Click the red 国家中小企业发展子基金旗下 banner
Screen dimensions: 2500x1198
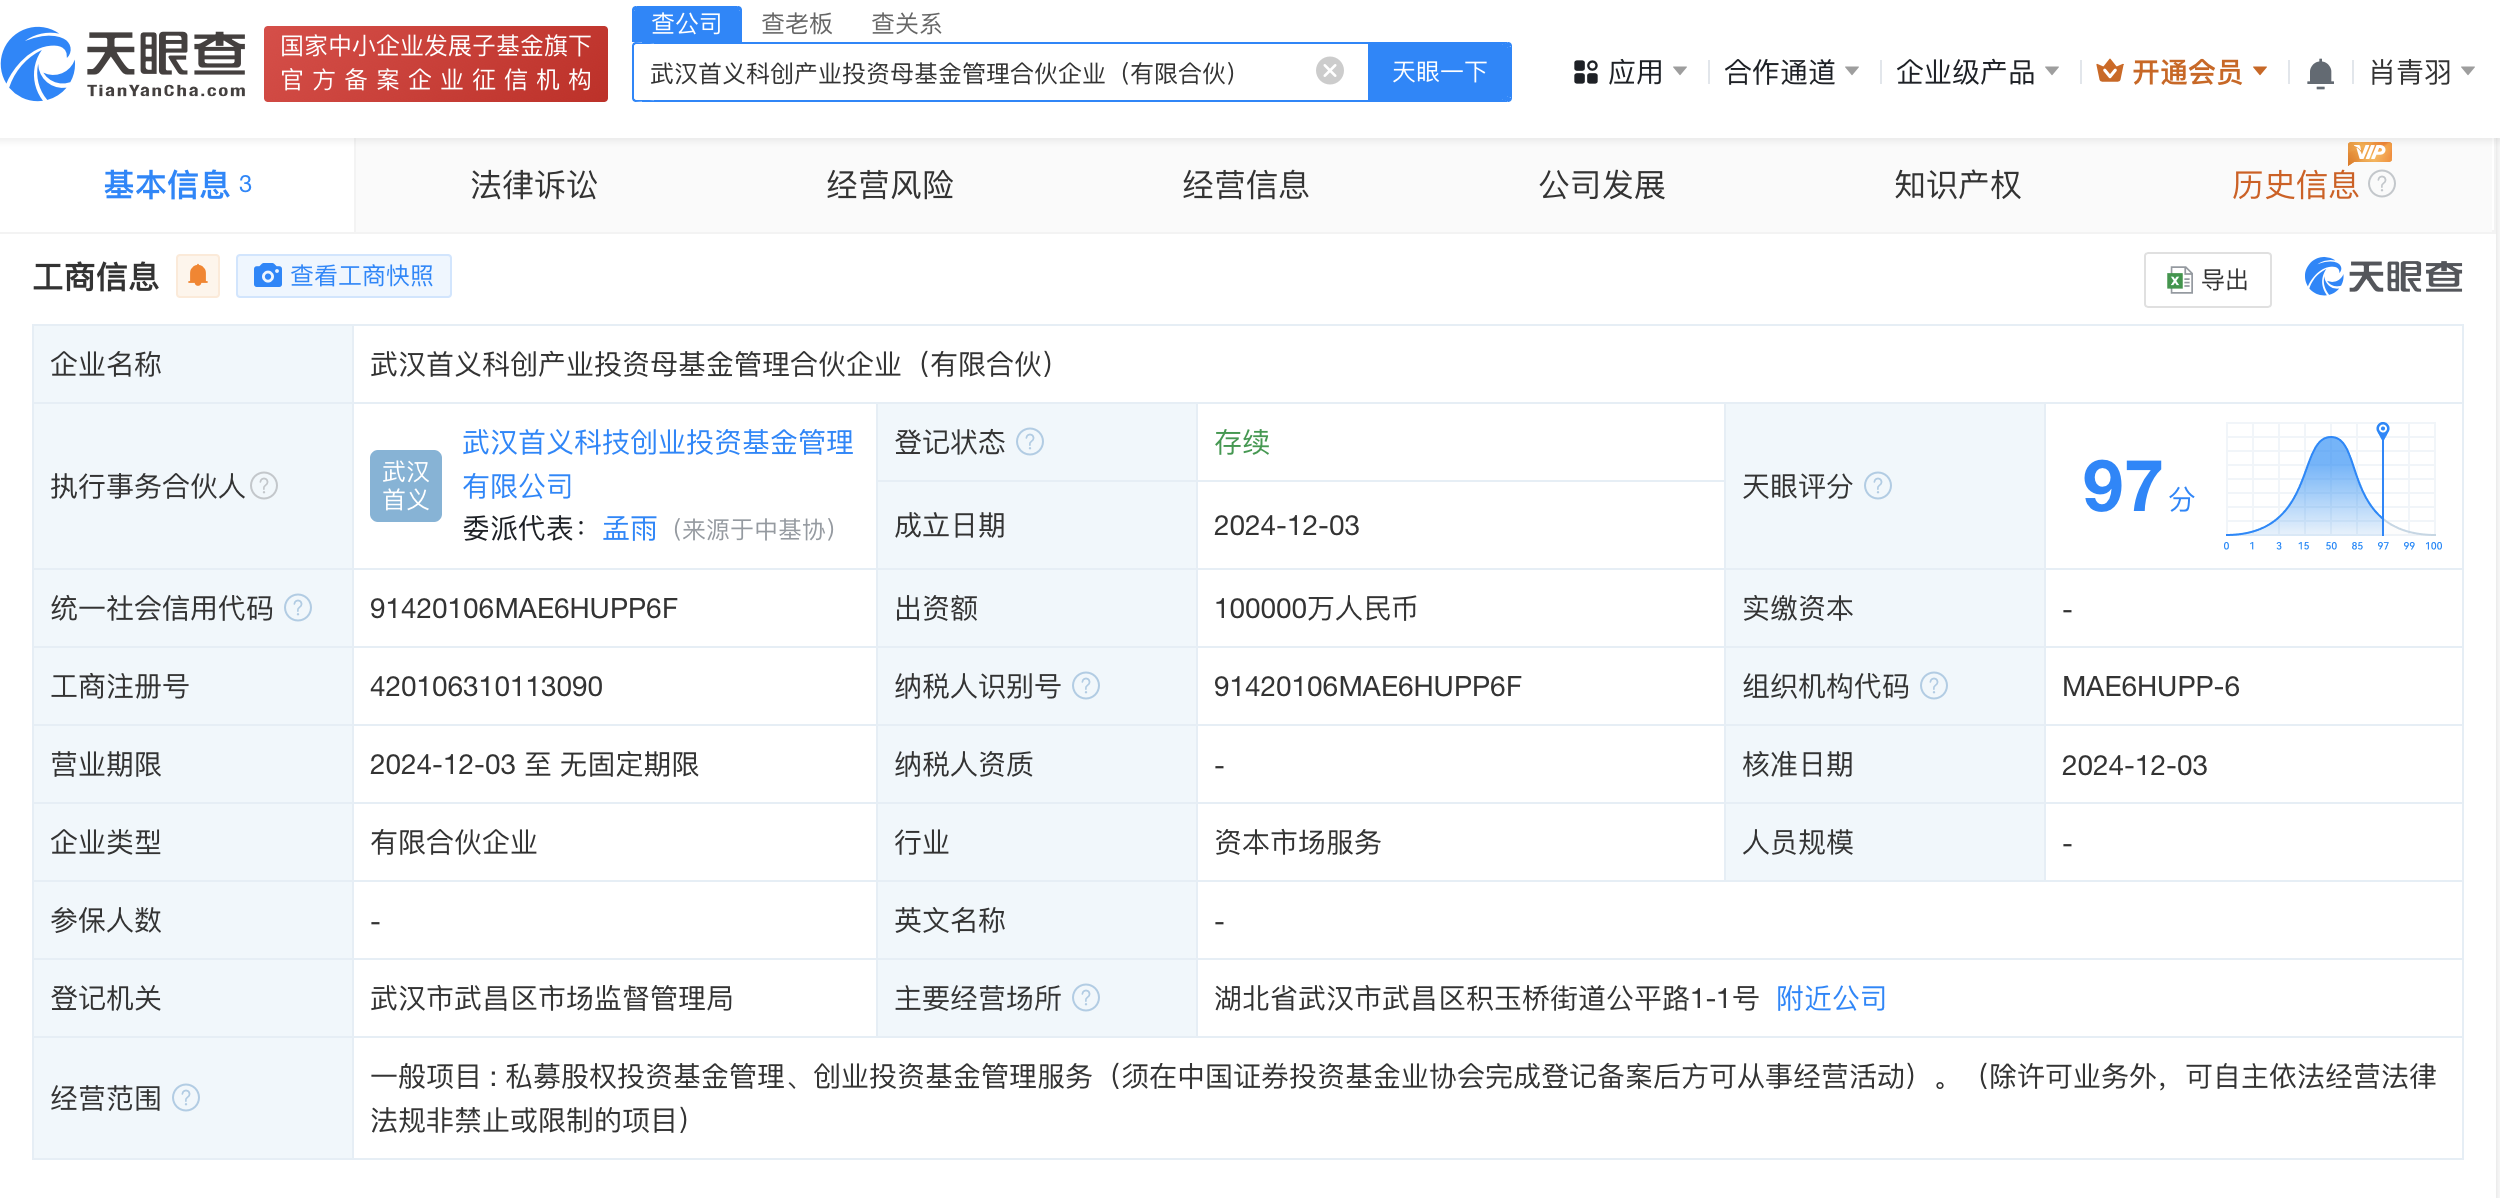pyautogui.click(x=436, y=64)
